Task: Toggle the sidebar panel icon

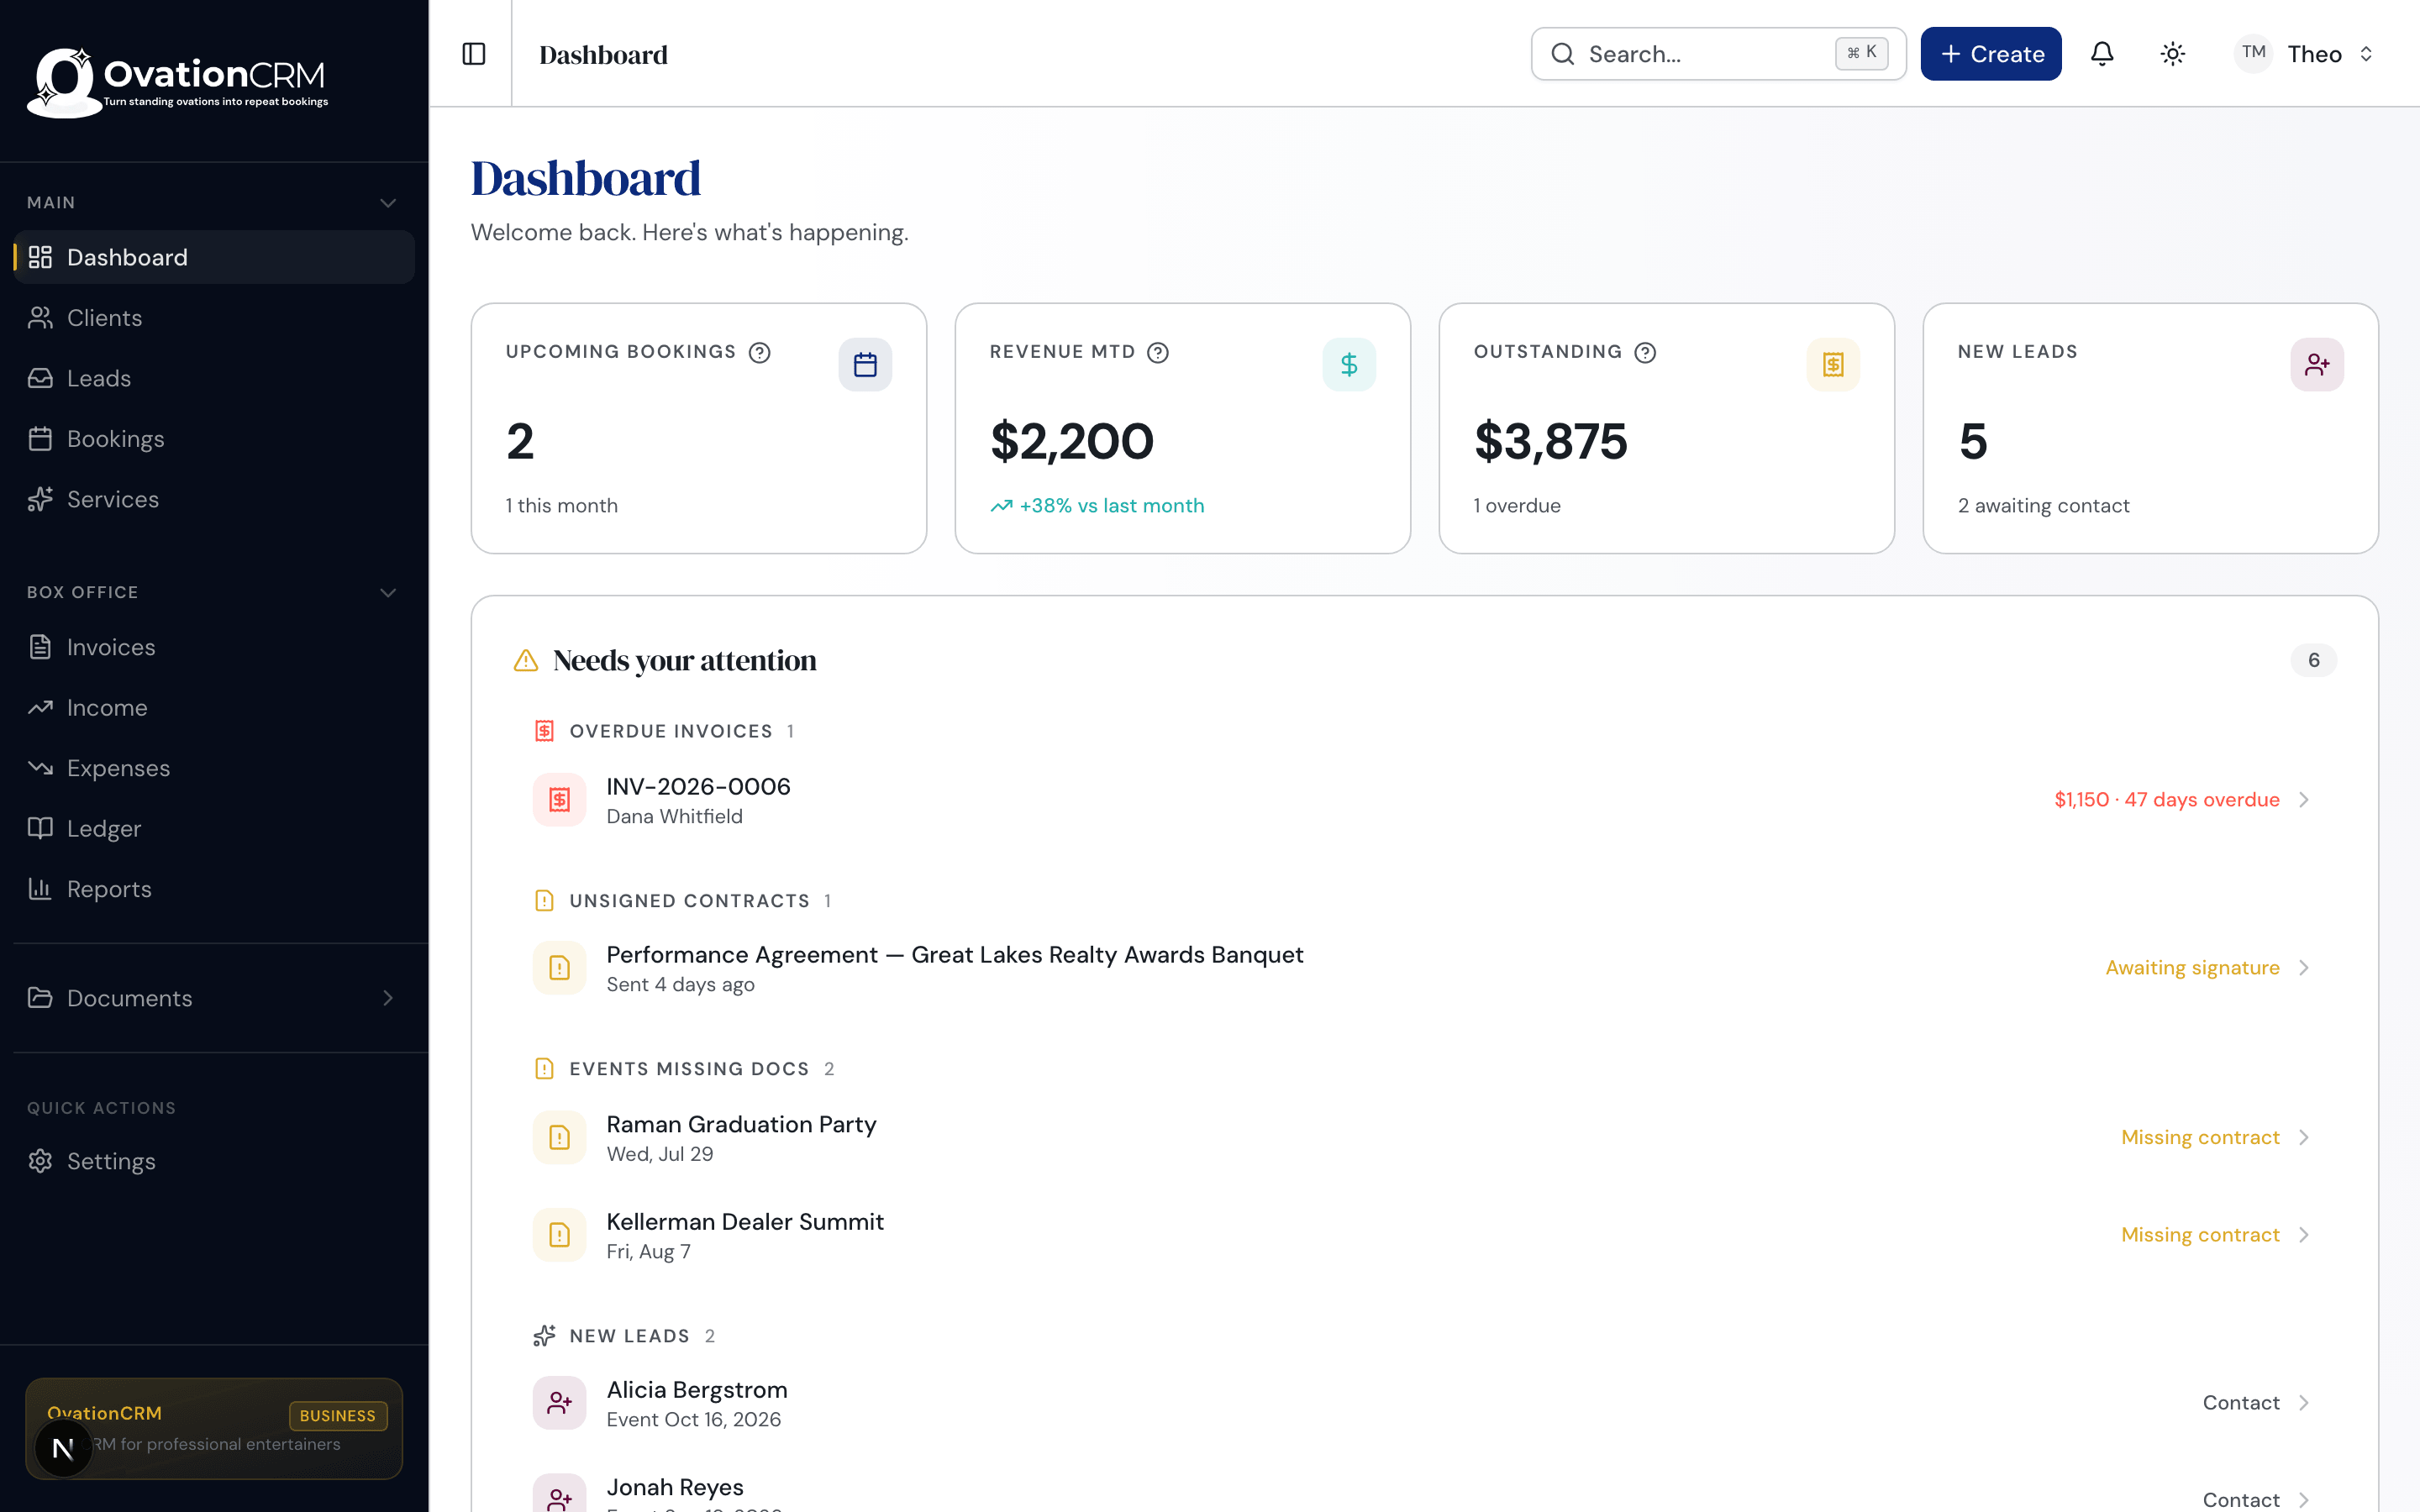Action: click(474, 54)
